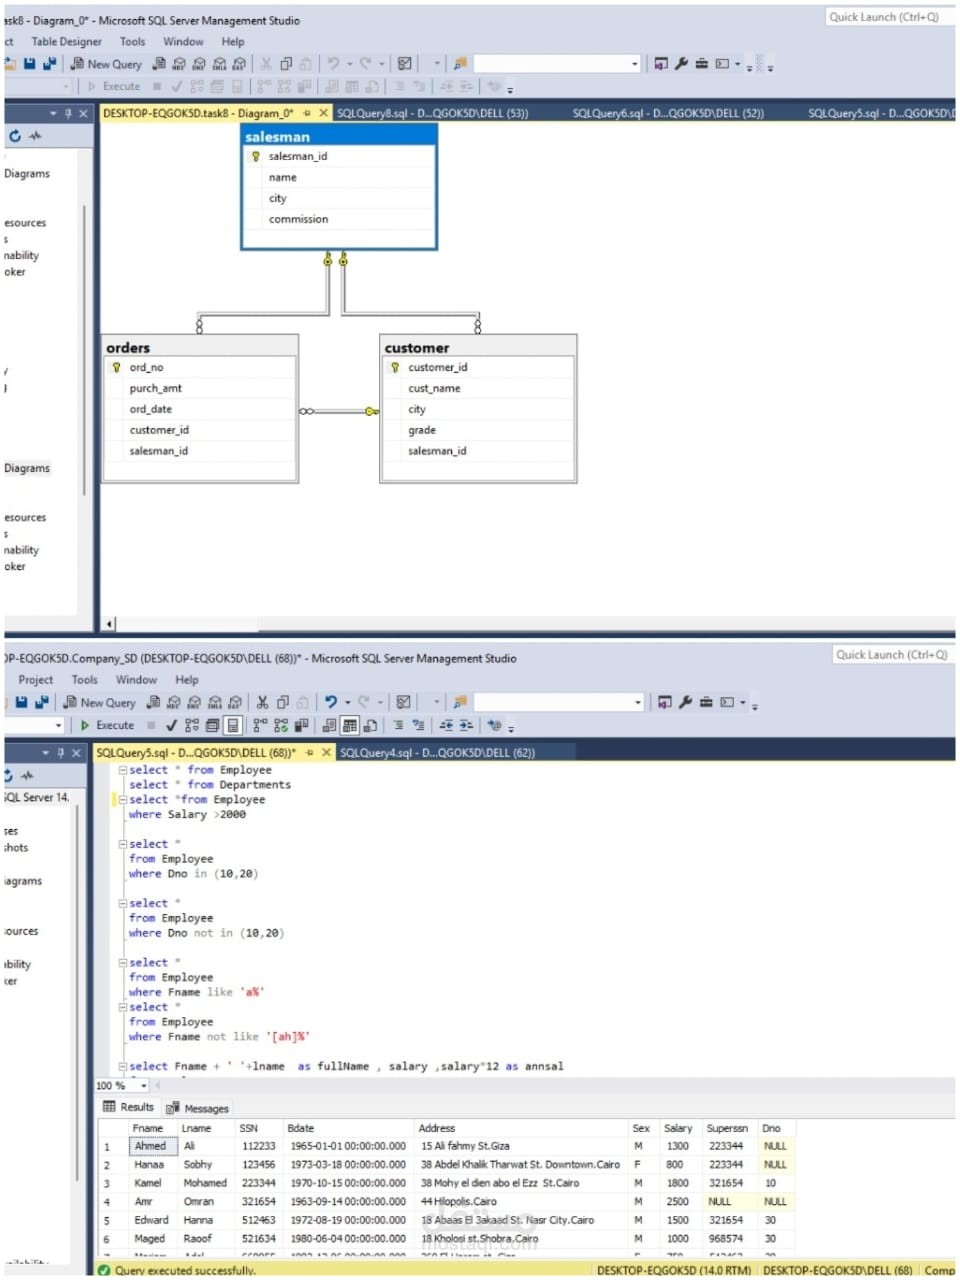
Task: Toggle pin on SQLQuery5.sql tab in query window
Action: tap(310, 752)
